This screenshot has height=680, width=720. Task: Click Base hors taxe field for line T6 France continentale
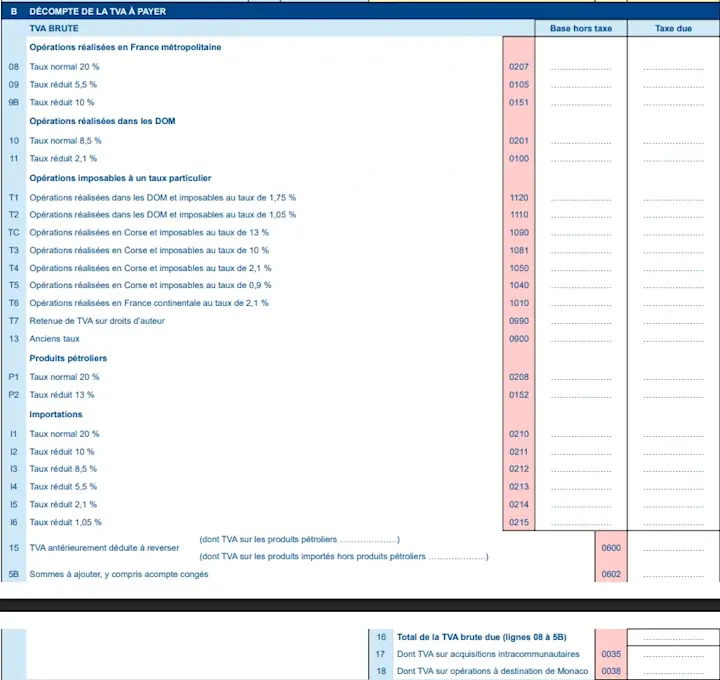(x=581, y=303)
